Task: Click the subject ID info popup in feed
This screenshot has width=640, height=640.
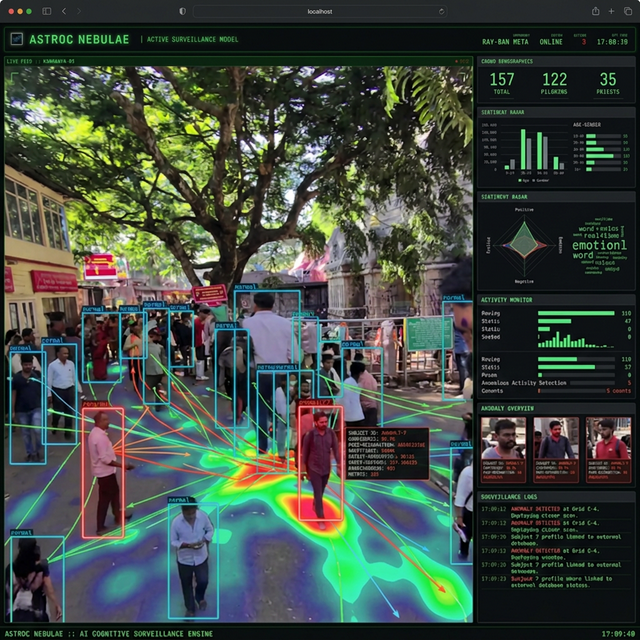Action: click(387, 453)
